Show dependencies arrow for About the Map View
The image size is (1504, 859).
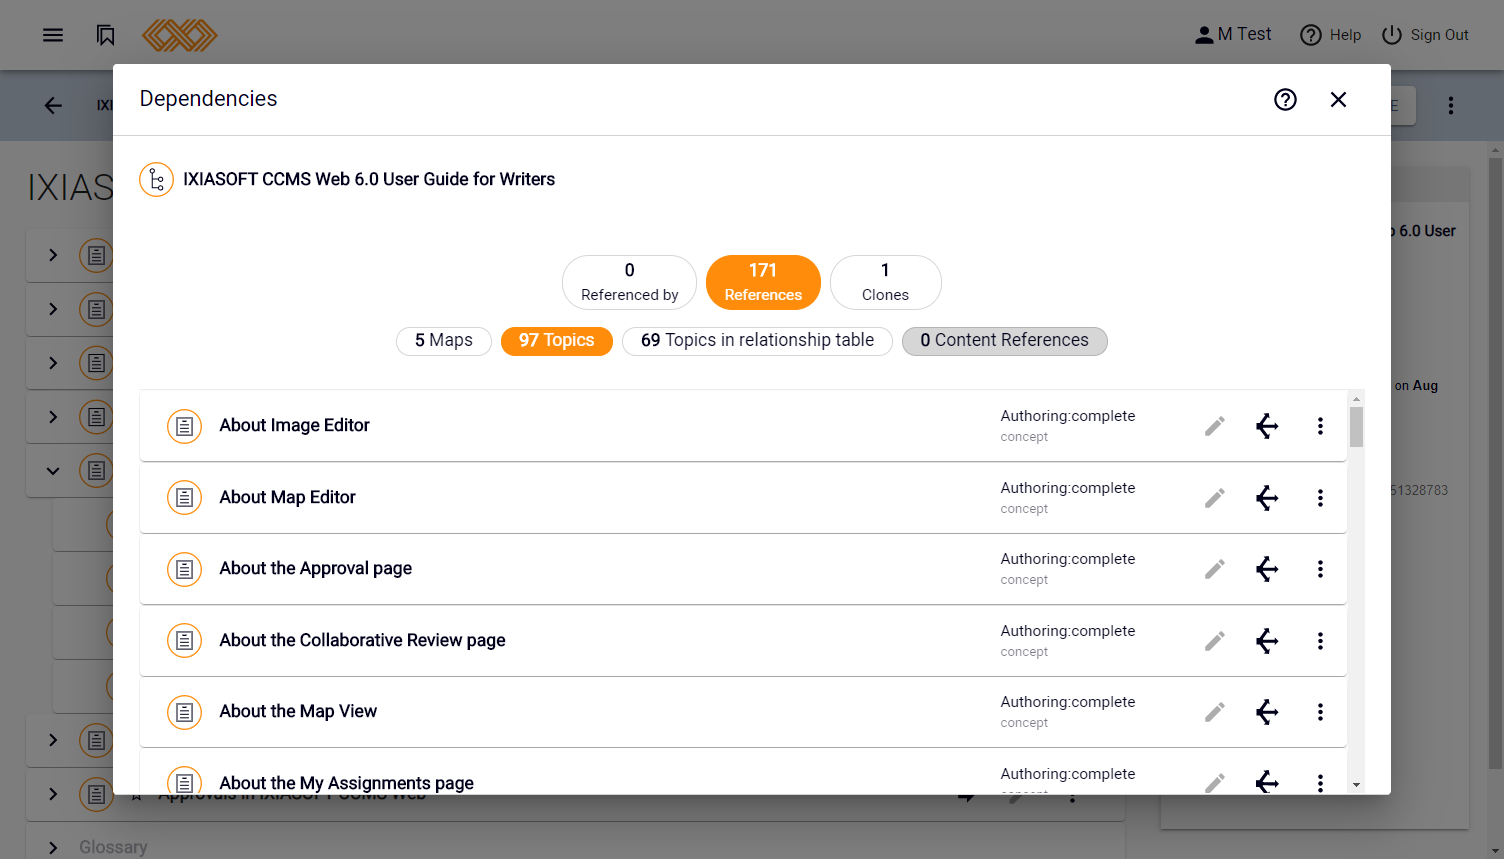pos(1267,712)
